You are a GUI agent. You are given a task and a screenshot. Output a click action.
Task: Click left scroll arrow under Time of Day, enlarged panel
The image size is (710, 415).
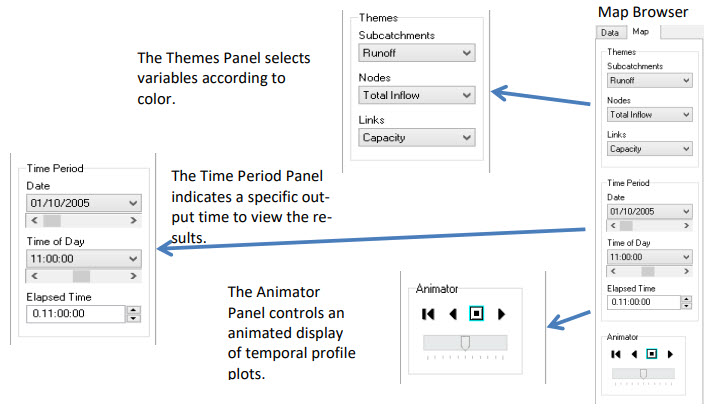(35, 275)
